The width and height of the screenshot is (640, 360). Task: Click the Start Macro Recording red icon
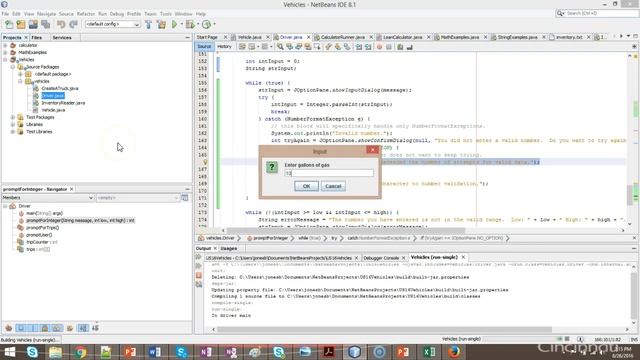click(x=379, y=47)
